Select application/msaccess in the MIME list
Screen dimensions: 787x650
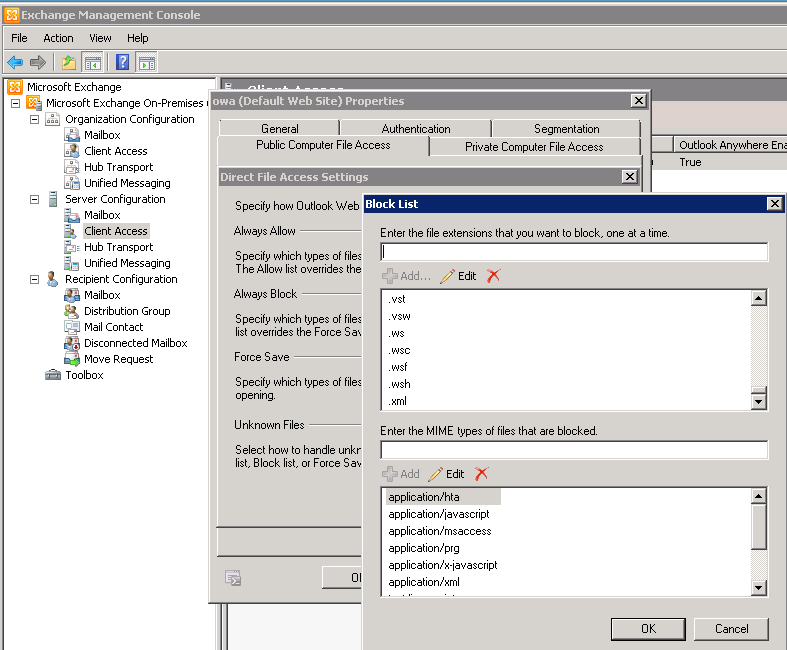440,531
